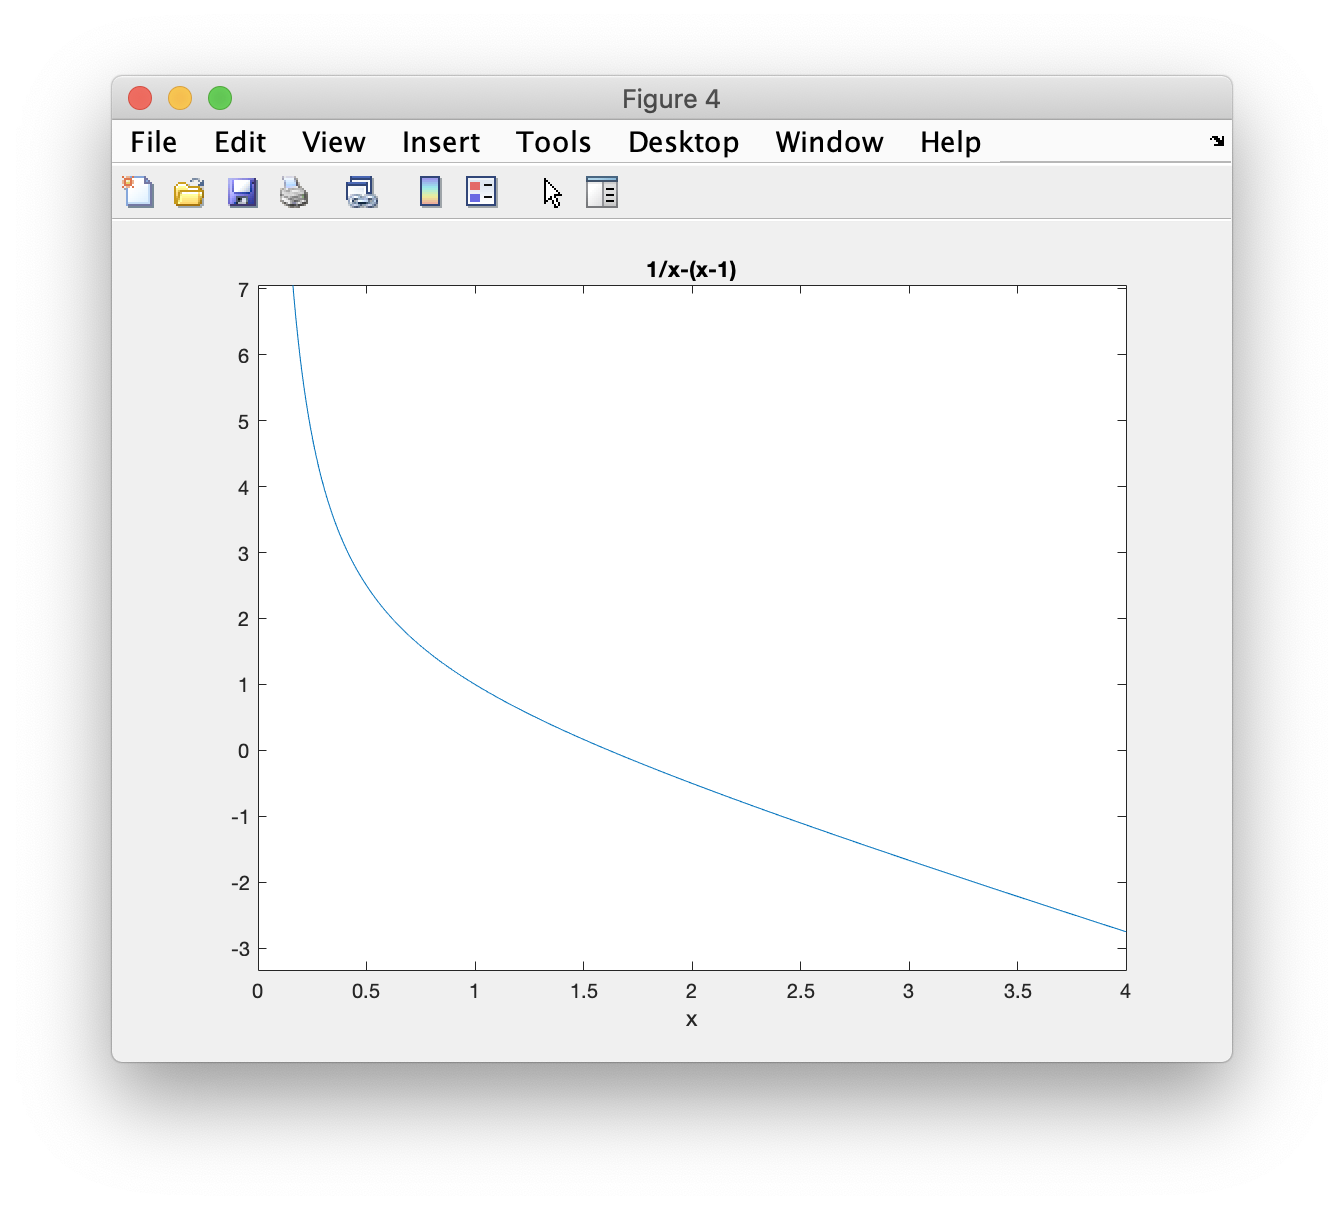Open the View menu
This screenshot has height=1210, width=1344.
pos(334,142)
